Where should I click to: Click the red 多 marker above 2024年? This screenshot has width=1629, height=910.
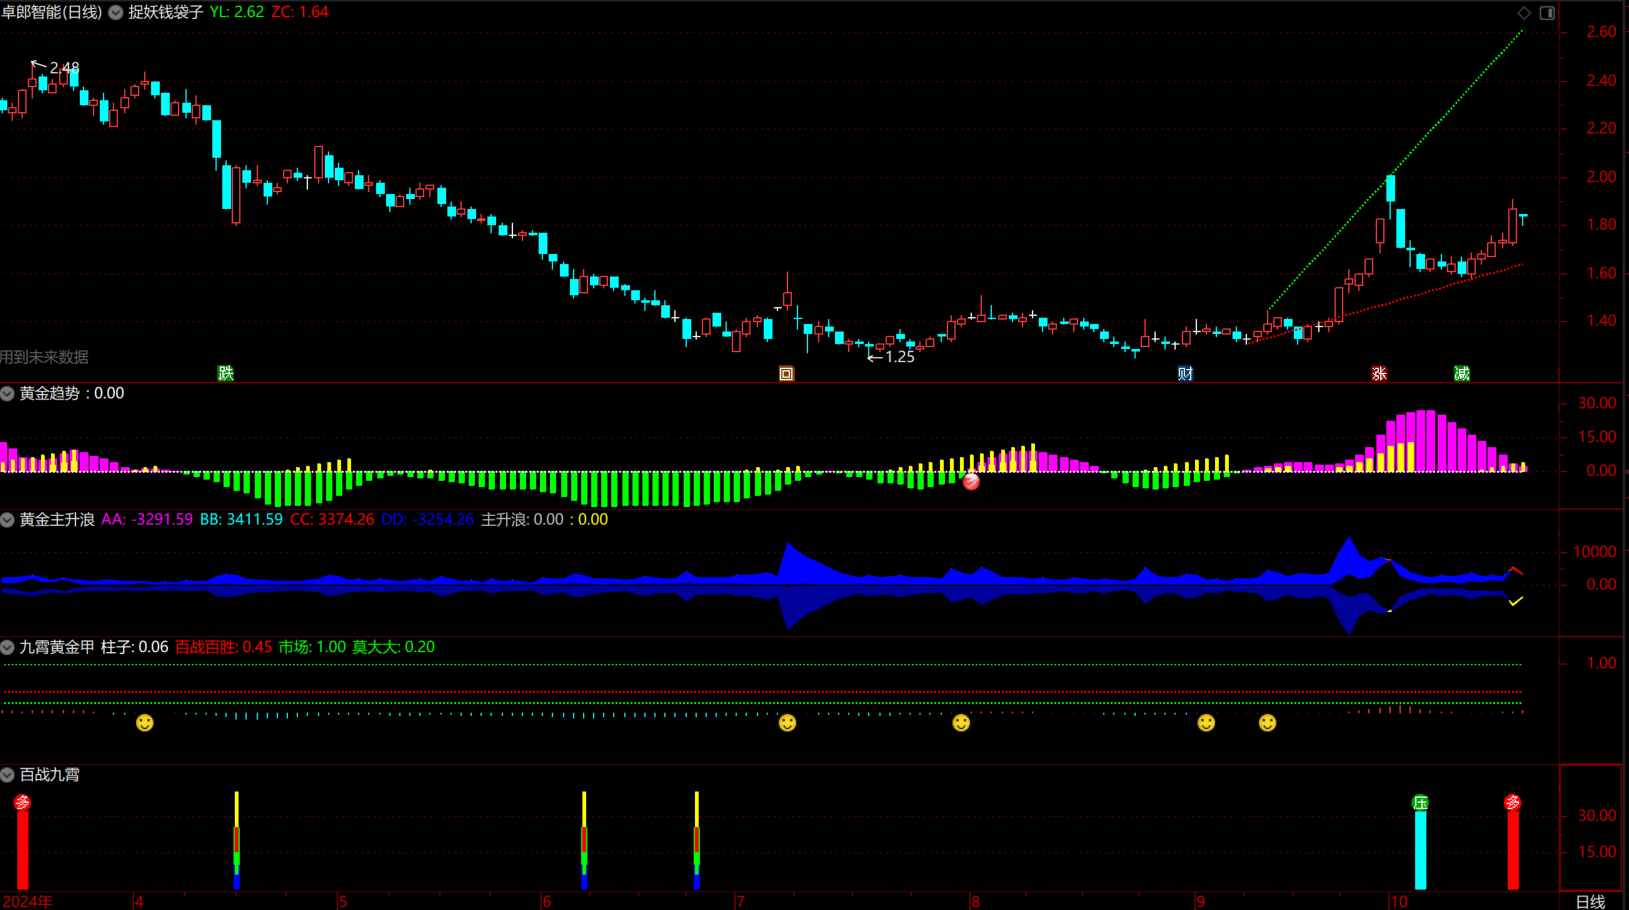(x=22, y=803)
